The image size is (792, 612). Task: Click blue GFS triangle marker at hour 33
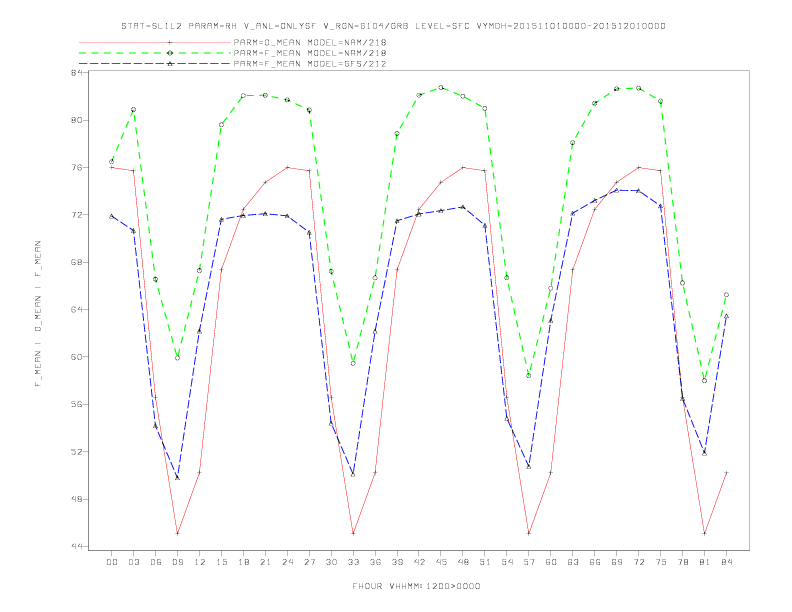(x=353, y=474)
